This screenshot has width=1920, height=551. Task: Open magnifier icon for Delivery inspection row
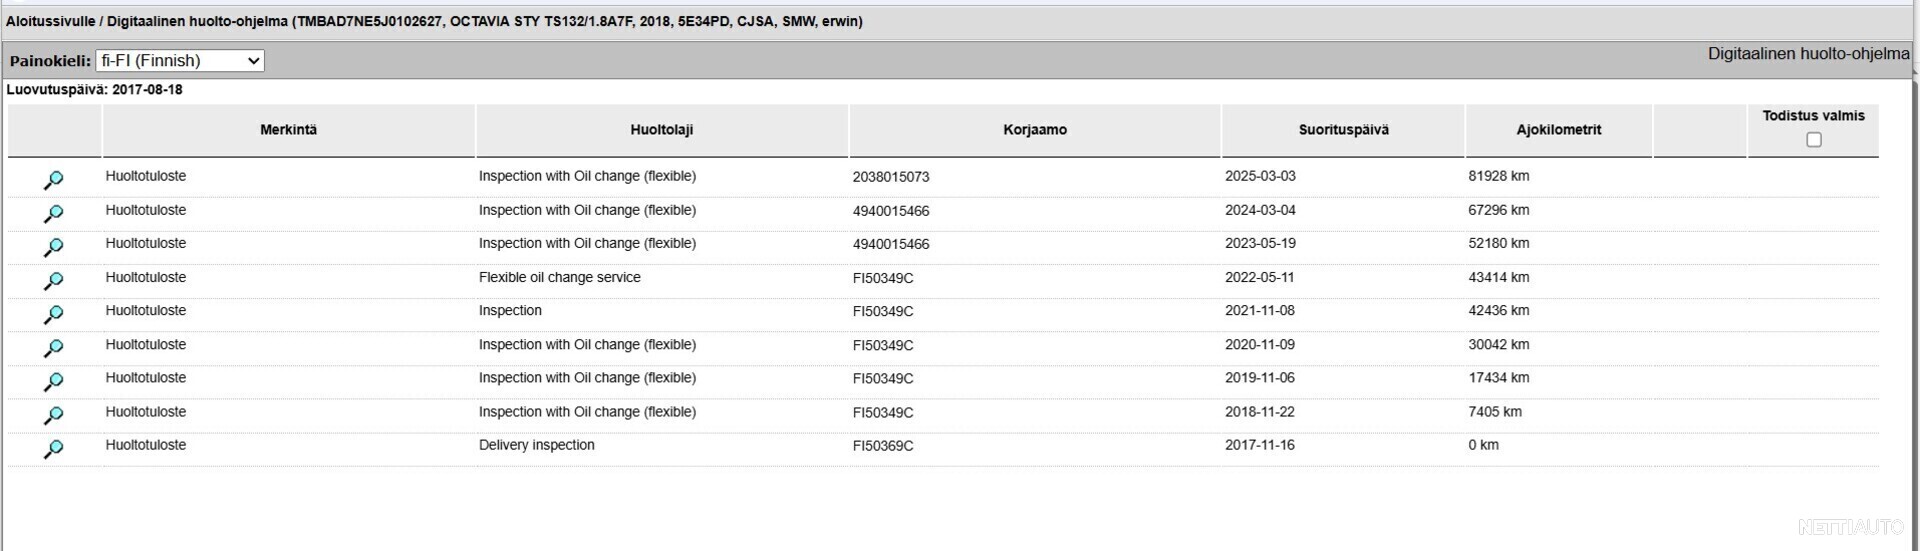53,449
